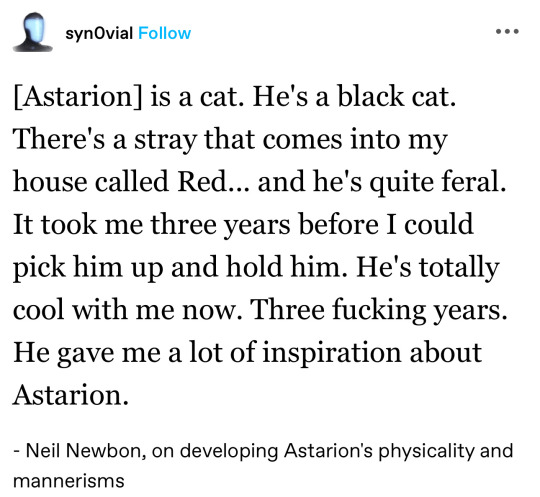Viewport: 540px width, 497px height.
Task: Click the word "inspiration" in the quote
Action: pos(332,353)
